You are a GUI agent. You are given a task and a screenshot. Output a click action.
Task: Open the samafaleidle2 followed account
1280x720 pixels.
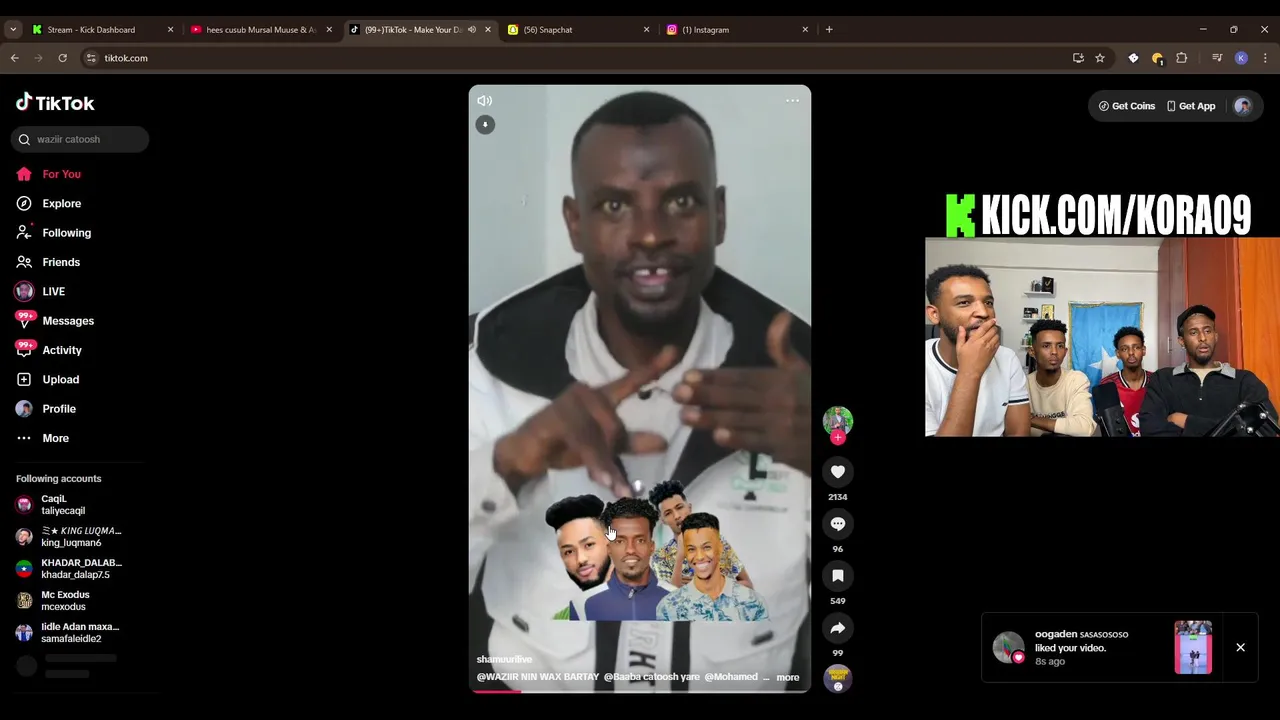[x=70, y=633]
